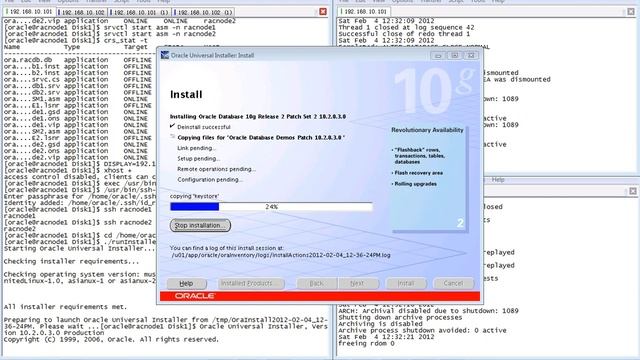Click the ora....db1.srv row
This screenshot has height=360, width=640.
78,86
